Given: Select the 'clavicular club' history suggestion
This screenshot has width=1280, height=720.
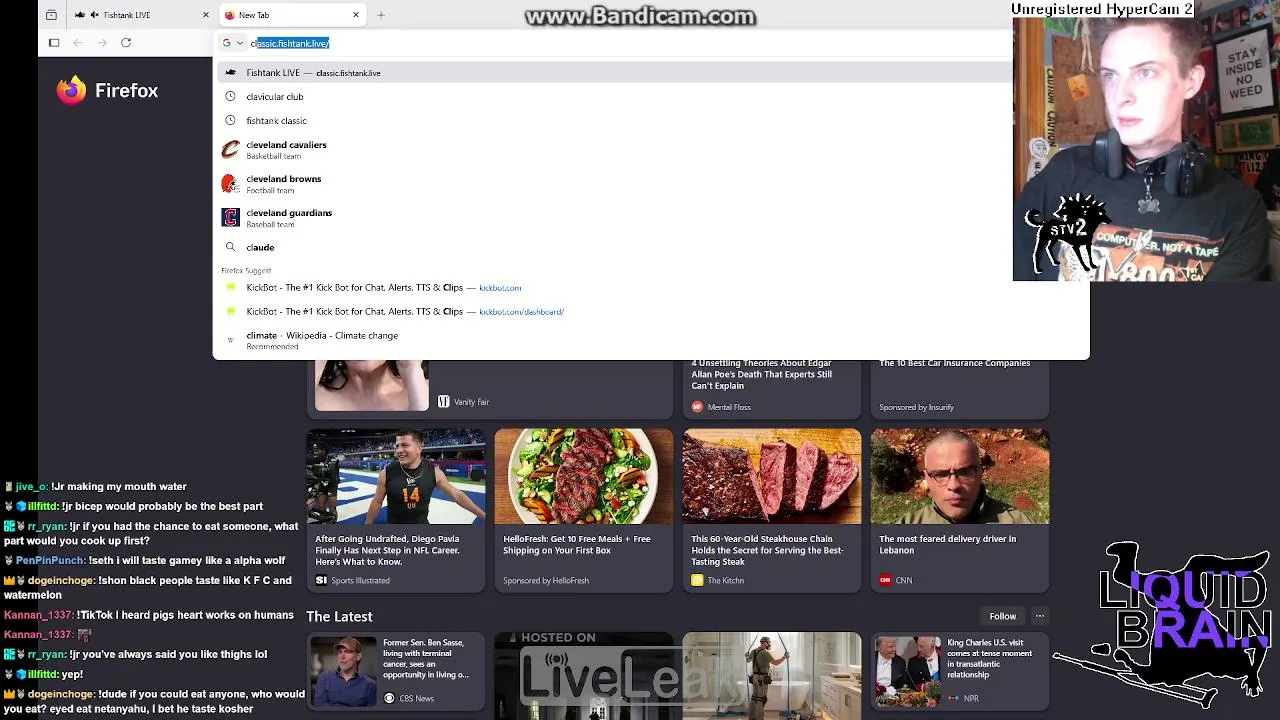Looking at the screenshot, I should (651, 97).
